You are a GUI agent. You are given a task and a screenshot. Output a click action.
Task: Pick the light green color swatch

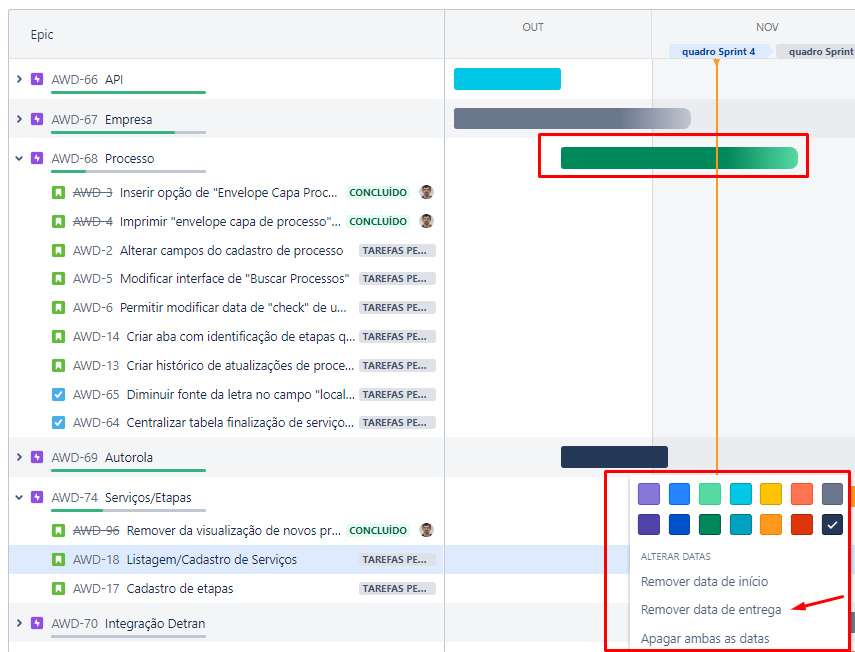[710, 494]
